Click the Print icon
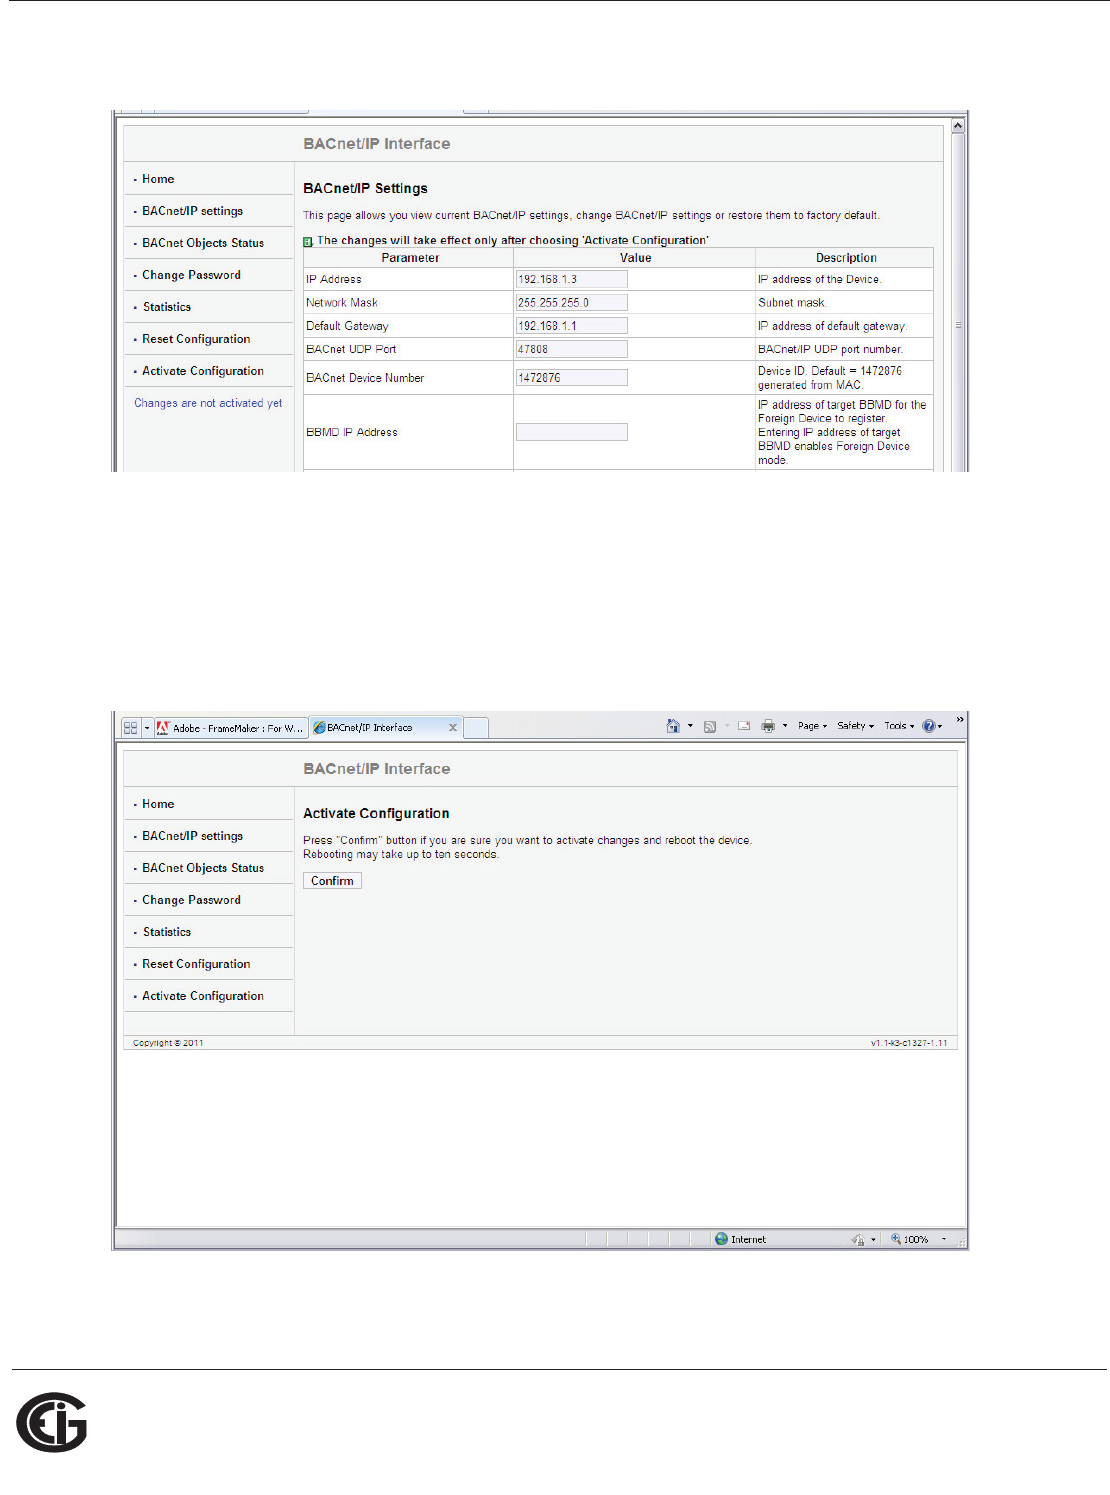Image resolution: width=1110 pixels, height=1495 pixels. (x=768, y=726)
